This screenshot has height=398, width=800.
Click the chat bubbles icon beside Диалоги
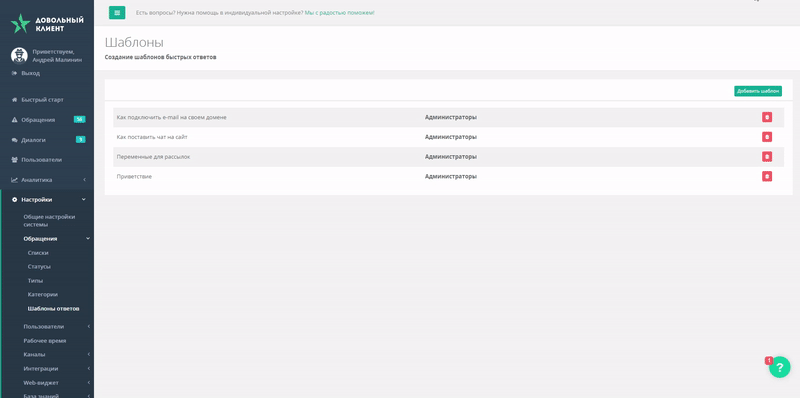coord(14,140)
